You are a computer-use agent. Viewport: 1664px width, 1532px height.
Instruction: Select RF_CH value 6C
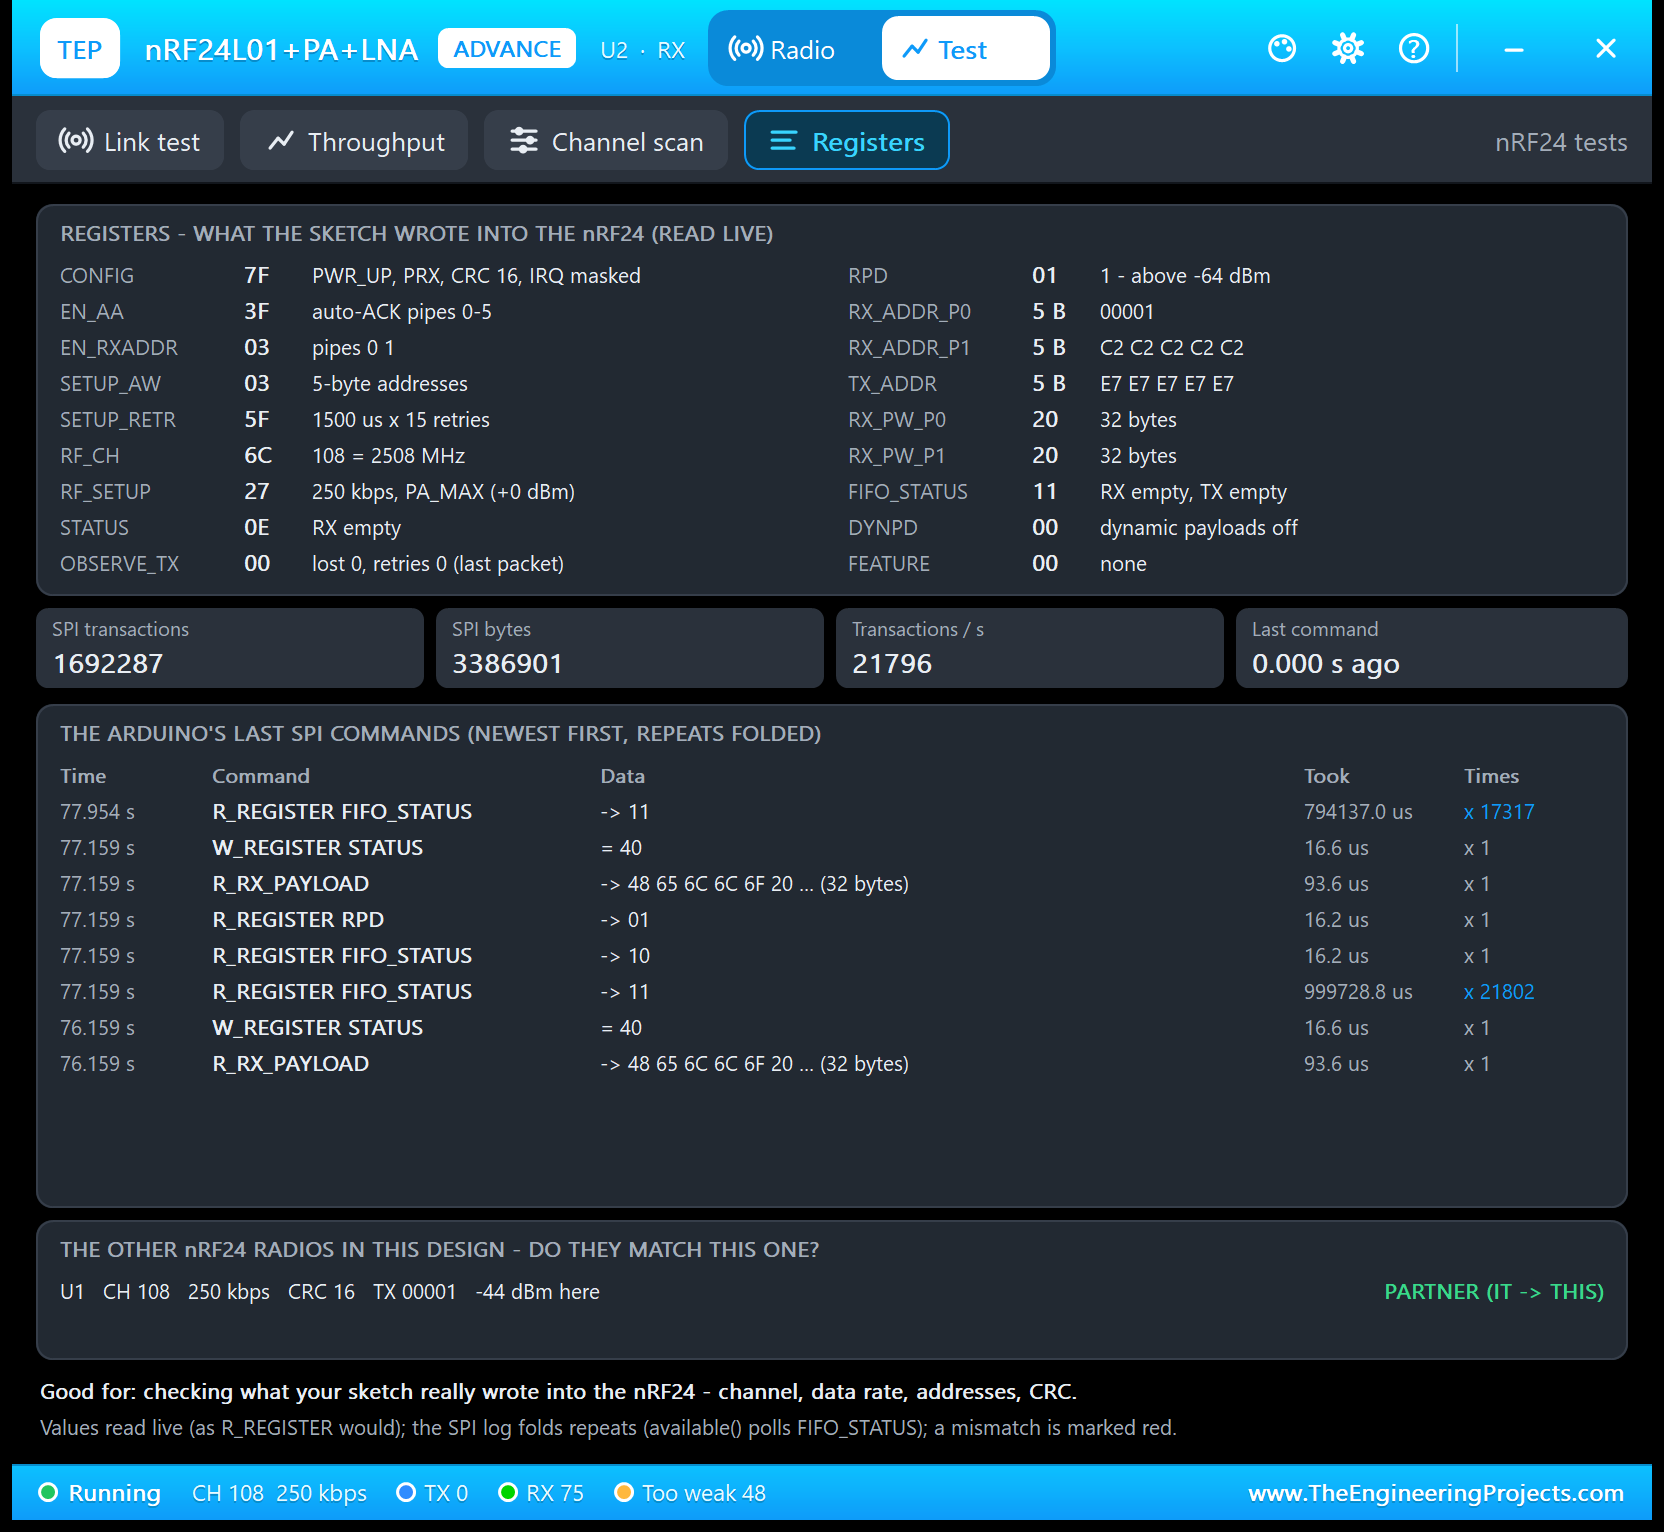coord(258,456)
